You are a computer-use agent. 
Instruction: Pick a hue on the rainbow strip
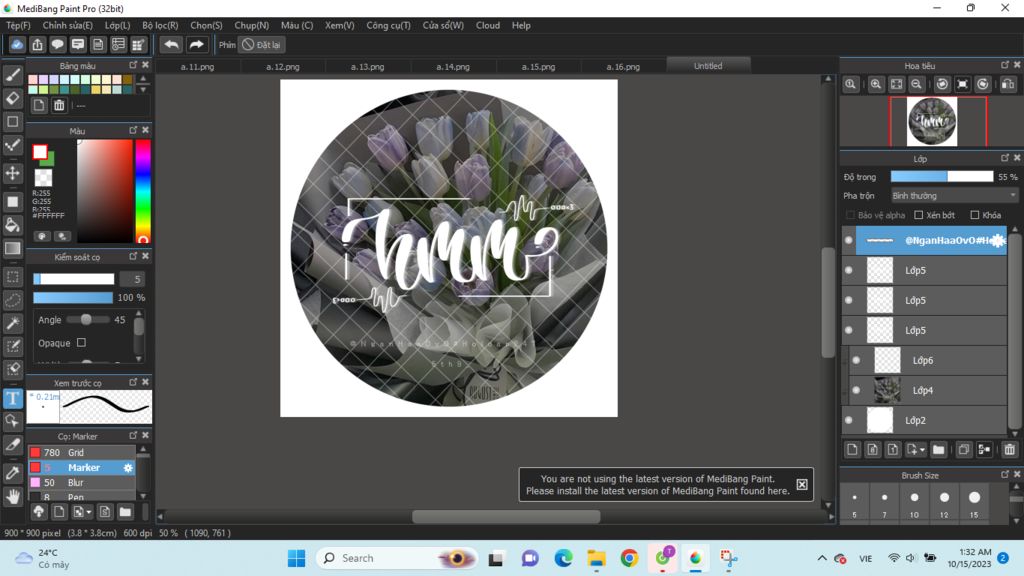point(143,190)
